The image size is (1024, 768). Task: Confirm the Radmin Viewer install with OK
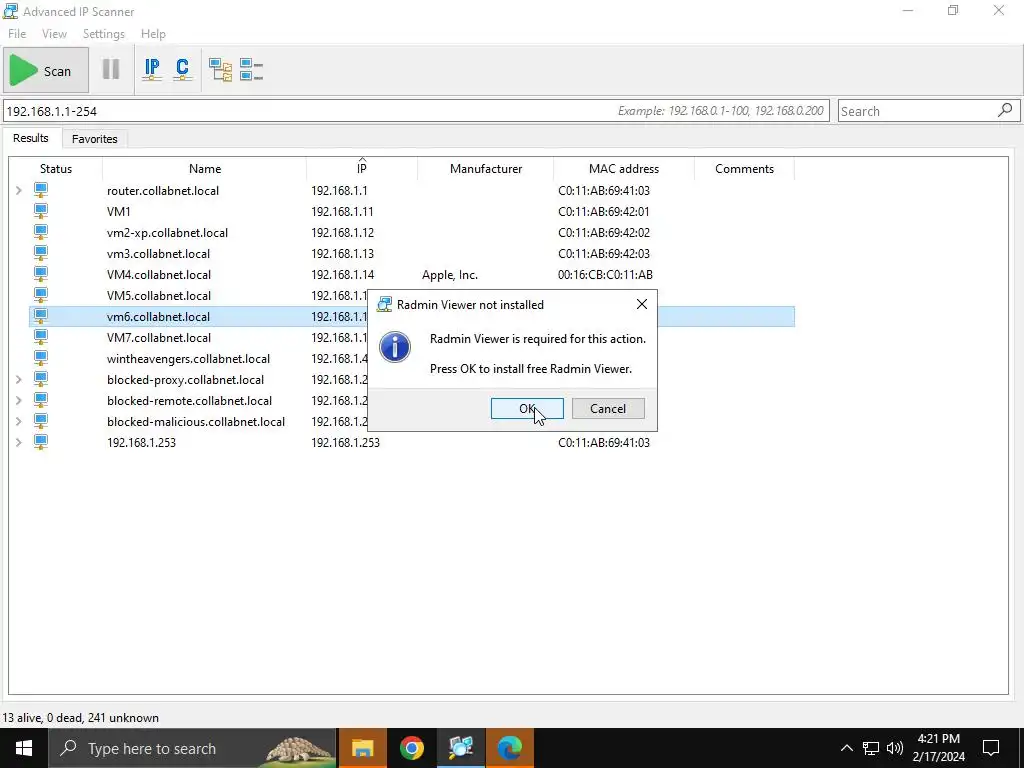527,409
